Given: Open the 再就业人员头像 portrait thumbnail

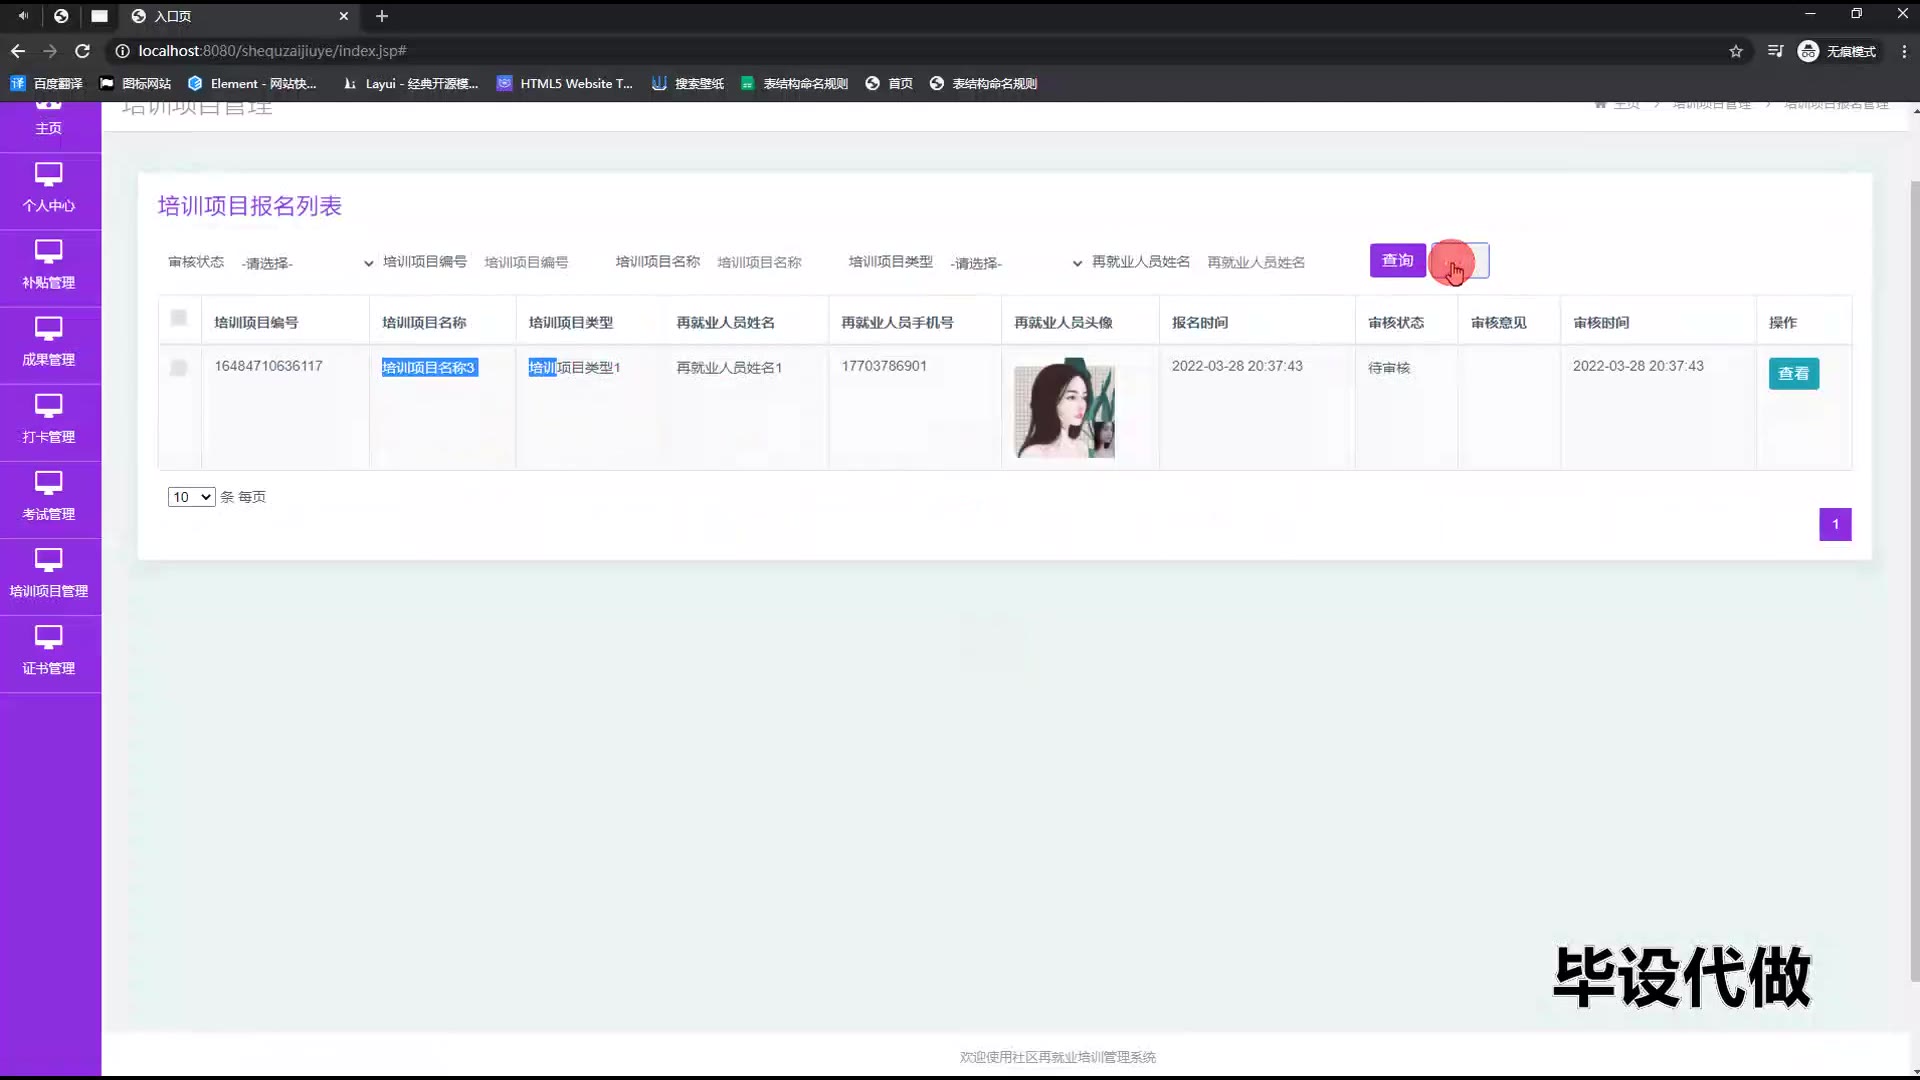Looking at the screenshot, I should coord(1064,410).
